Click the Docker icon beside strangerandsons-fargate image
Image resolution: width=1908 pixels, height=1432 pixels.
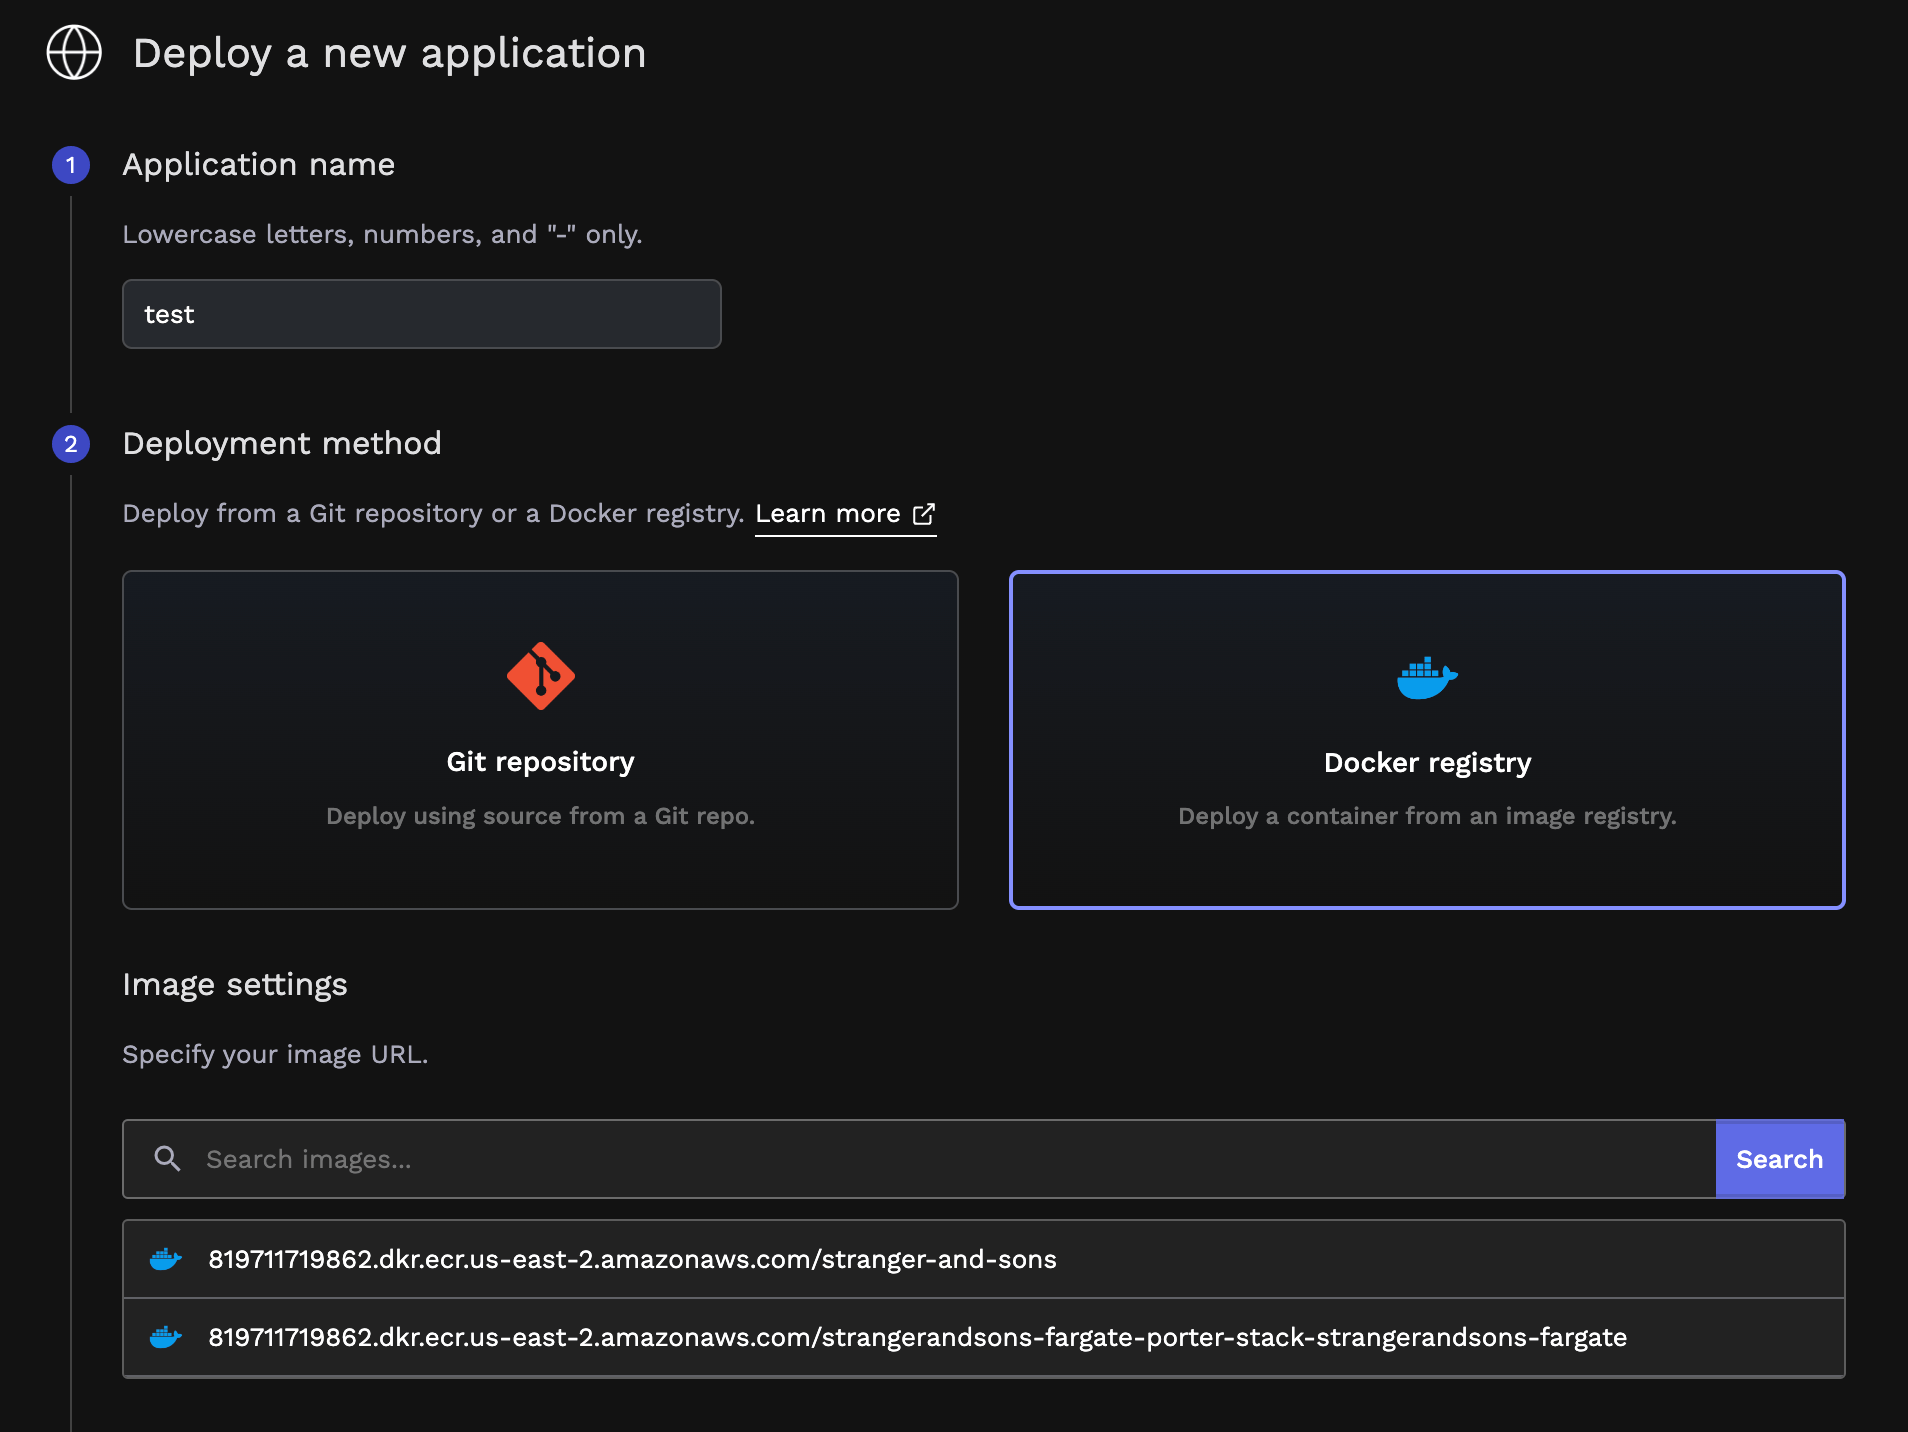click(x=165, y=1337)
